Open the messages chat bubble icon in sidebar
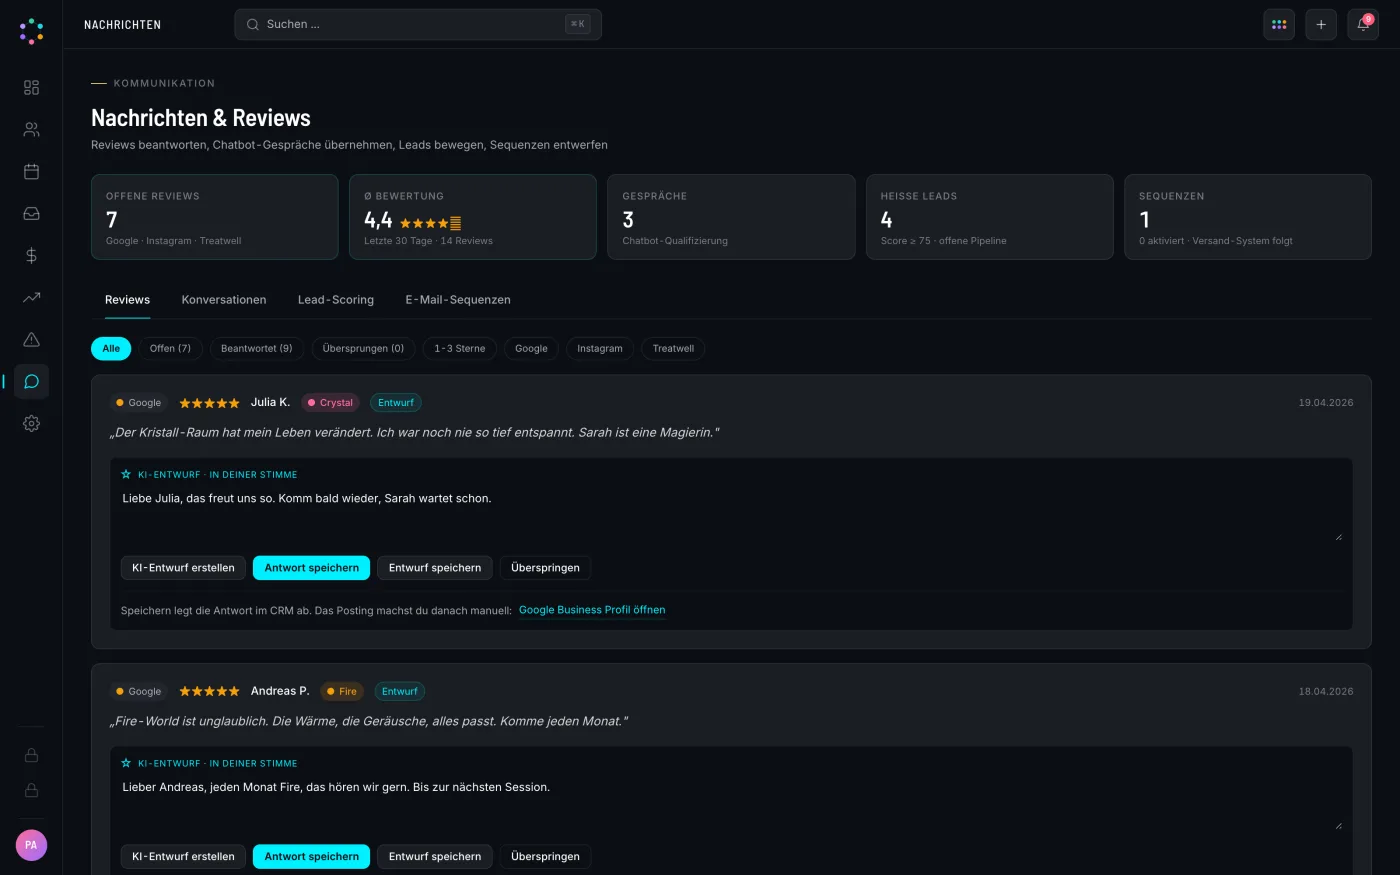Image resolution: width=1400 pixels, height=875 pixels. 31,381
